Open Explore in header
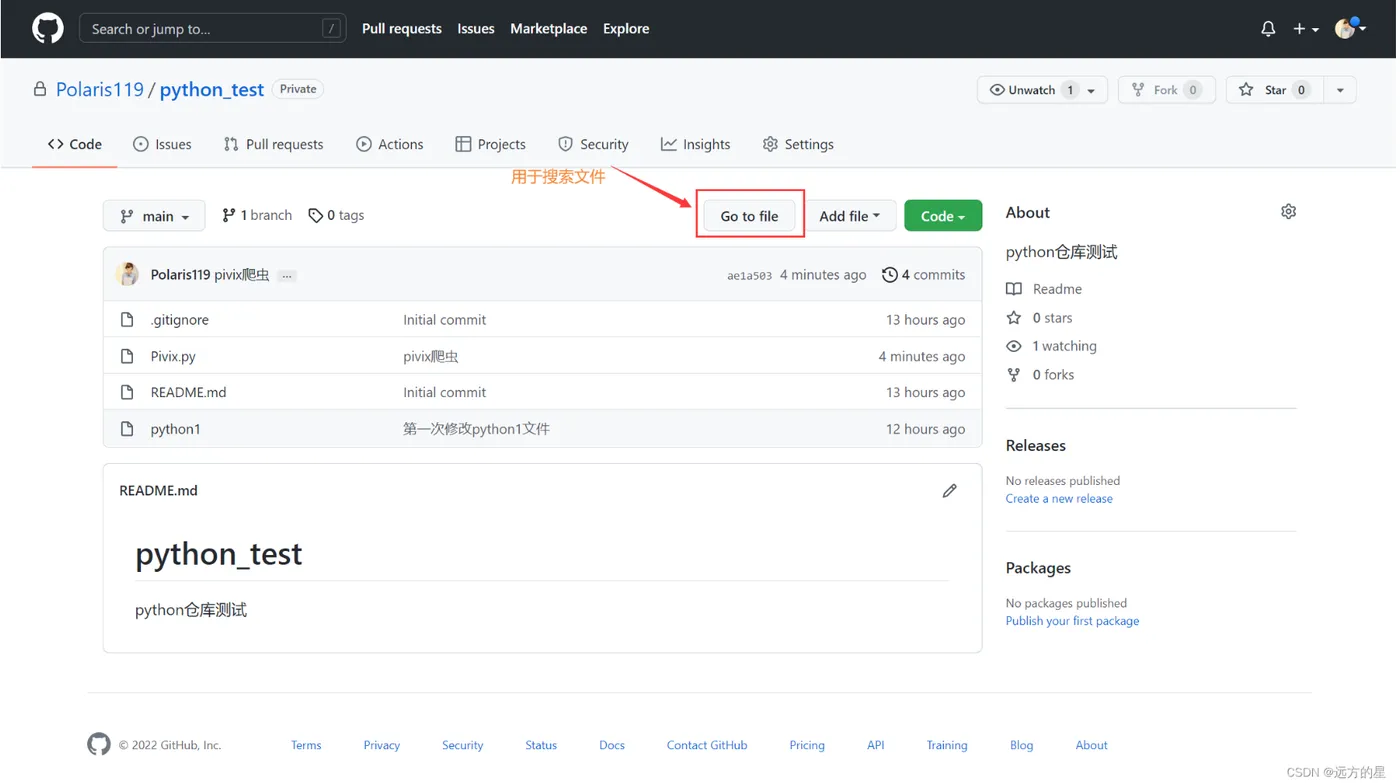Screen dimensions: 1400x783 [x=627, y=28]
